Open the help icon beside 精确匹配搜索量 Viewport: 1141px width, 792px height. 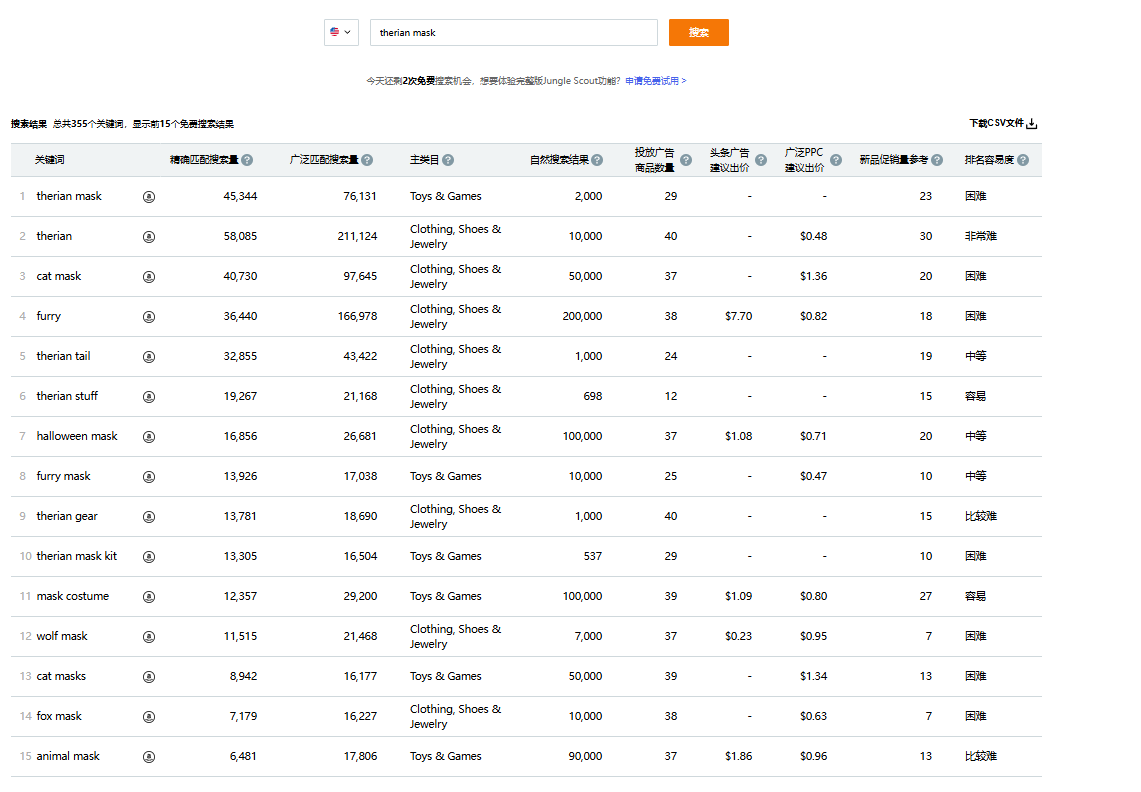click(x=247, y=160)
